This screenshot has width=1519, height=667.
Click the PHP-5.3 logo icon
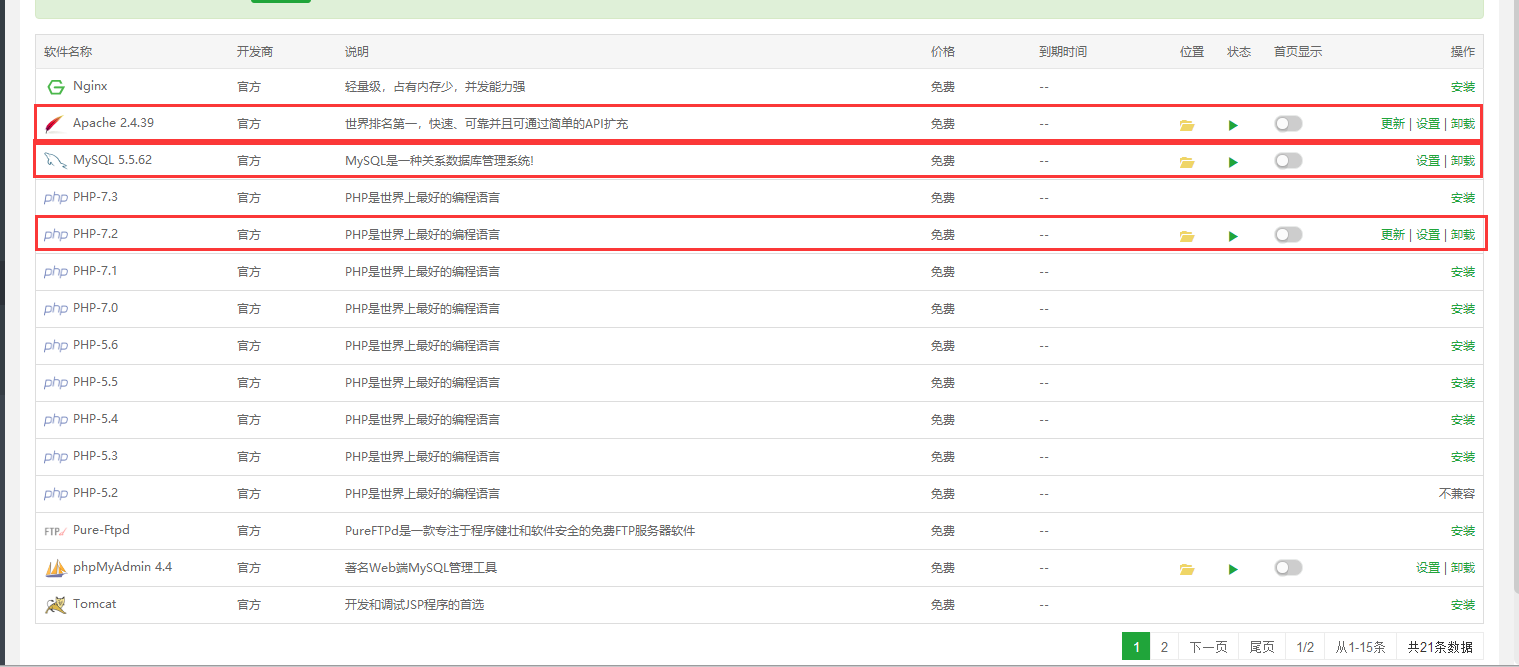pyautogui.click(x=56, y=457)
